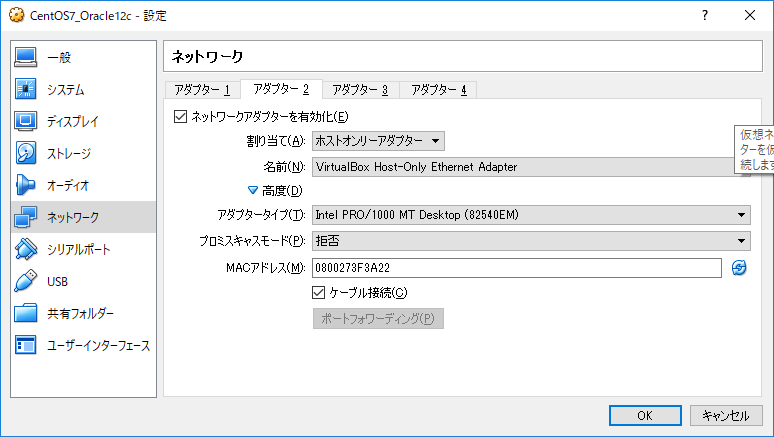
Task: Switch to the アダプター 1 tab
Action: tap(202, 90)
